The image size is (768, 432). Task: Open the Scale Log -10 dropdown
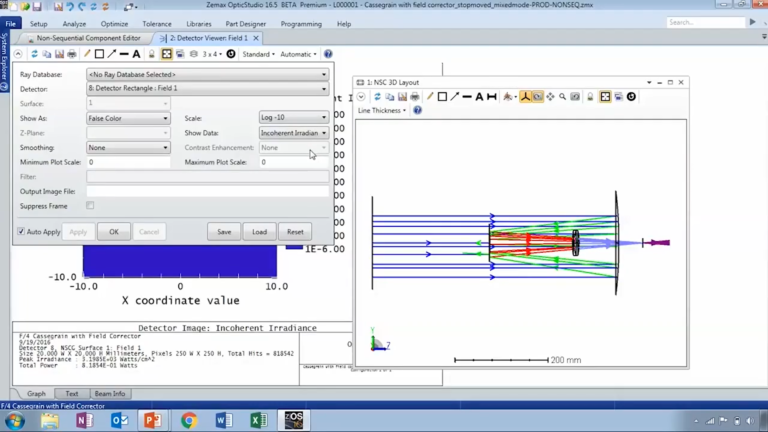coord(293,118)
